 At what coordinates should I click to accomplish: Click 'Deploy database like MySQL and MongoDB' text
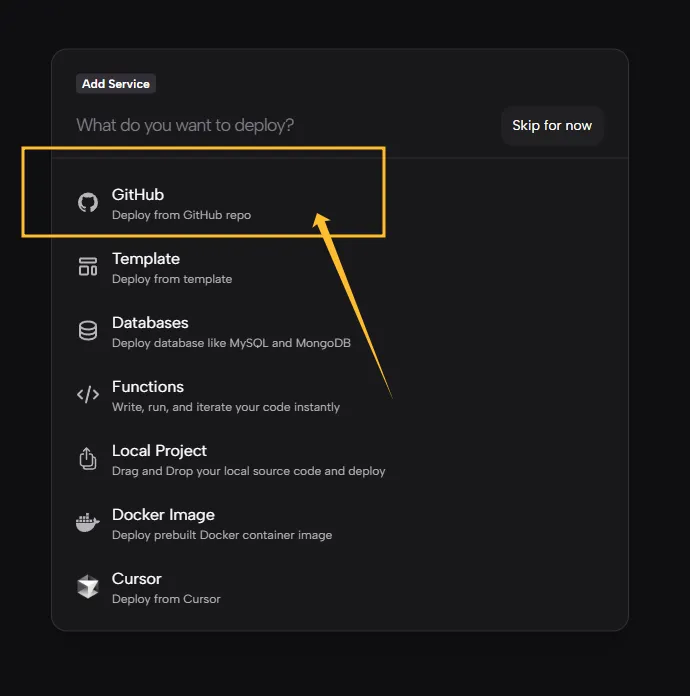[x=231, y=343]
